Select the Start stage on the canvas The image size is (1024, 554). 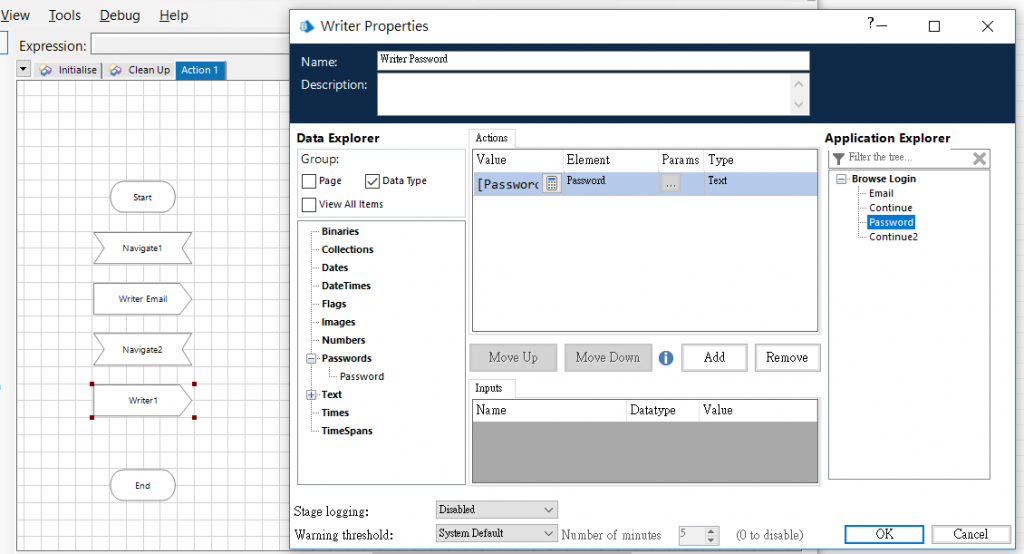point(142,197)
